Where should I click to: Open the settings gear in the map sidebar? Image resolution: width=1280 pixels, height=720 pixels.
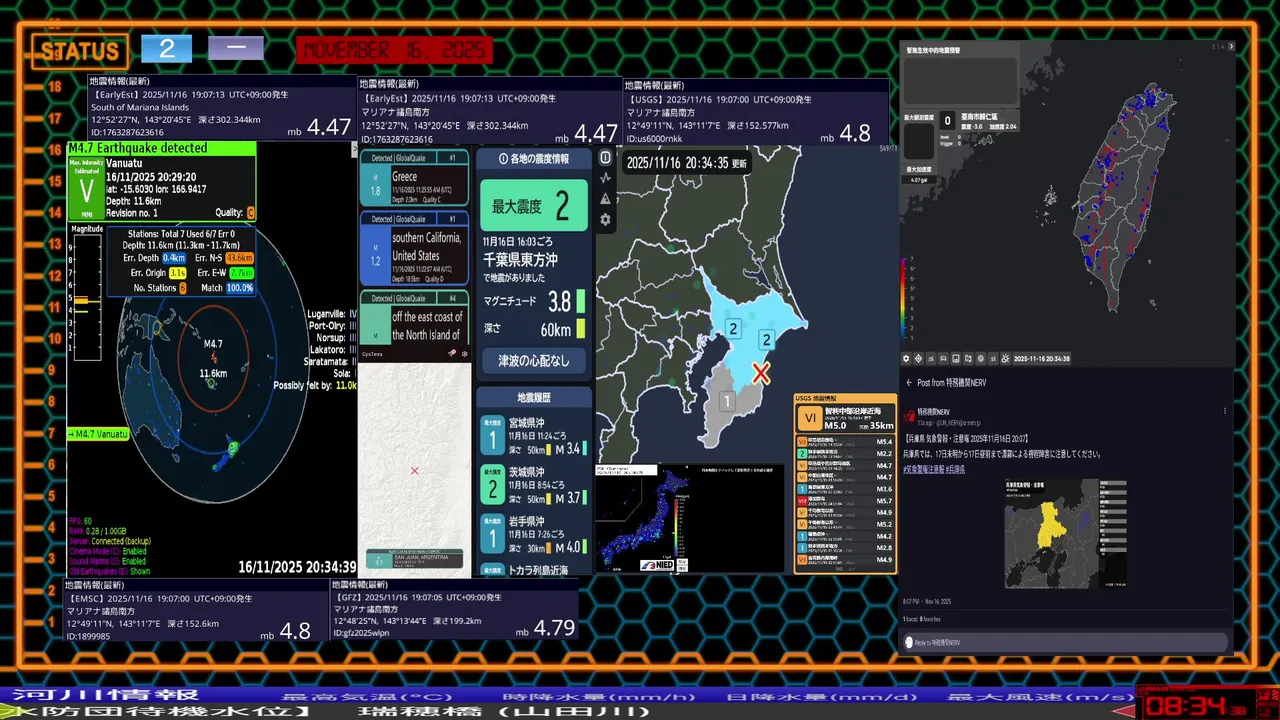(605, 220)
